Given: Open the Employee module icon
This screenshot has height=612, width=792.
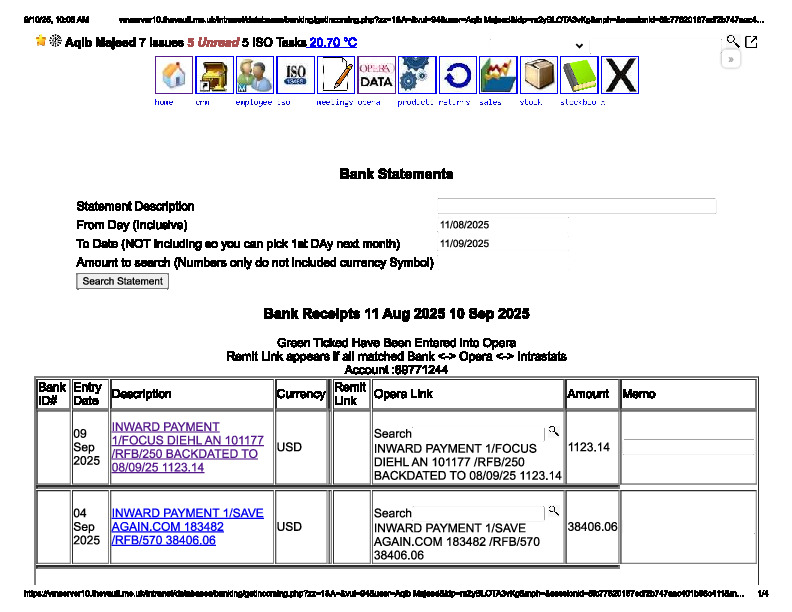Looking at the screenshot, I should click(x=255, y=75).
